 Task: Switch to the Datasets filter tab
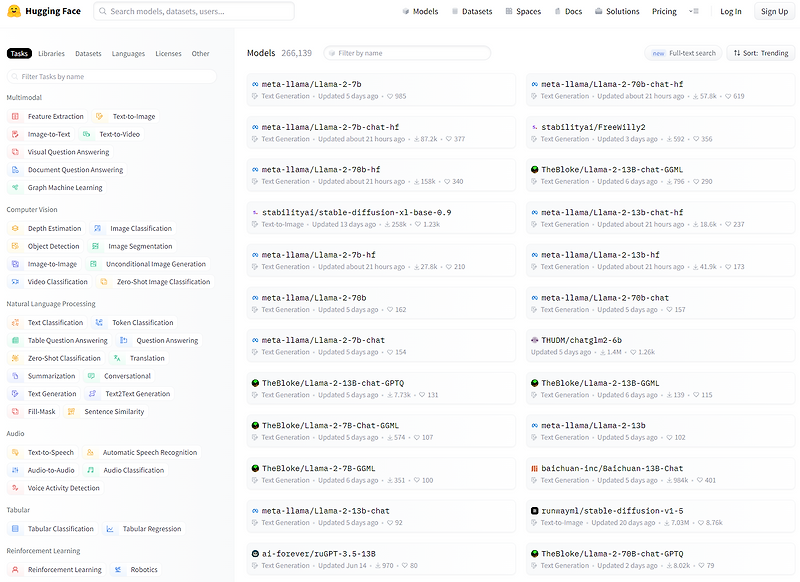click(88, 54)
